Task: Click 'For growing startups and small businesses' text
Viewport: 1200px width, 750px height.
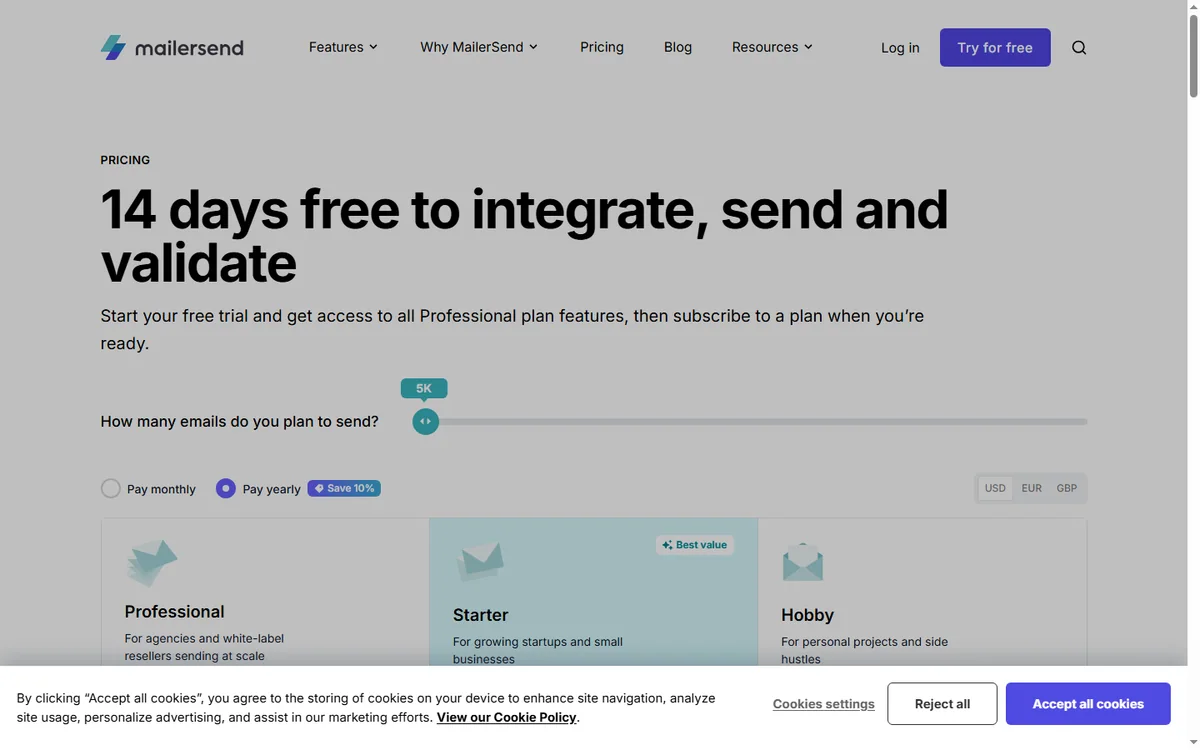Action: click(538, 650)
